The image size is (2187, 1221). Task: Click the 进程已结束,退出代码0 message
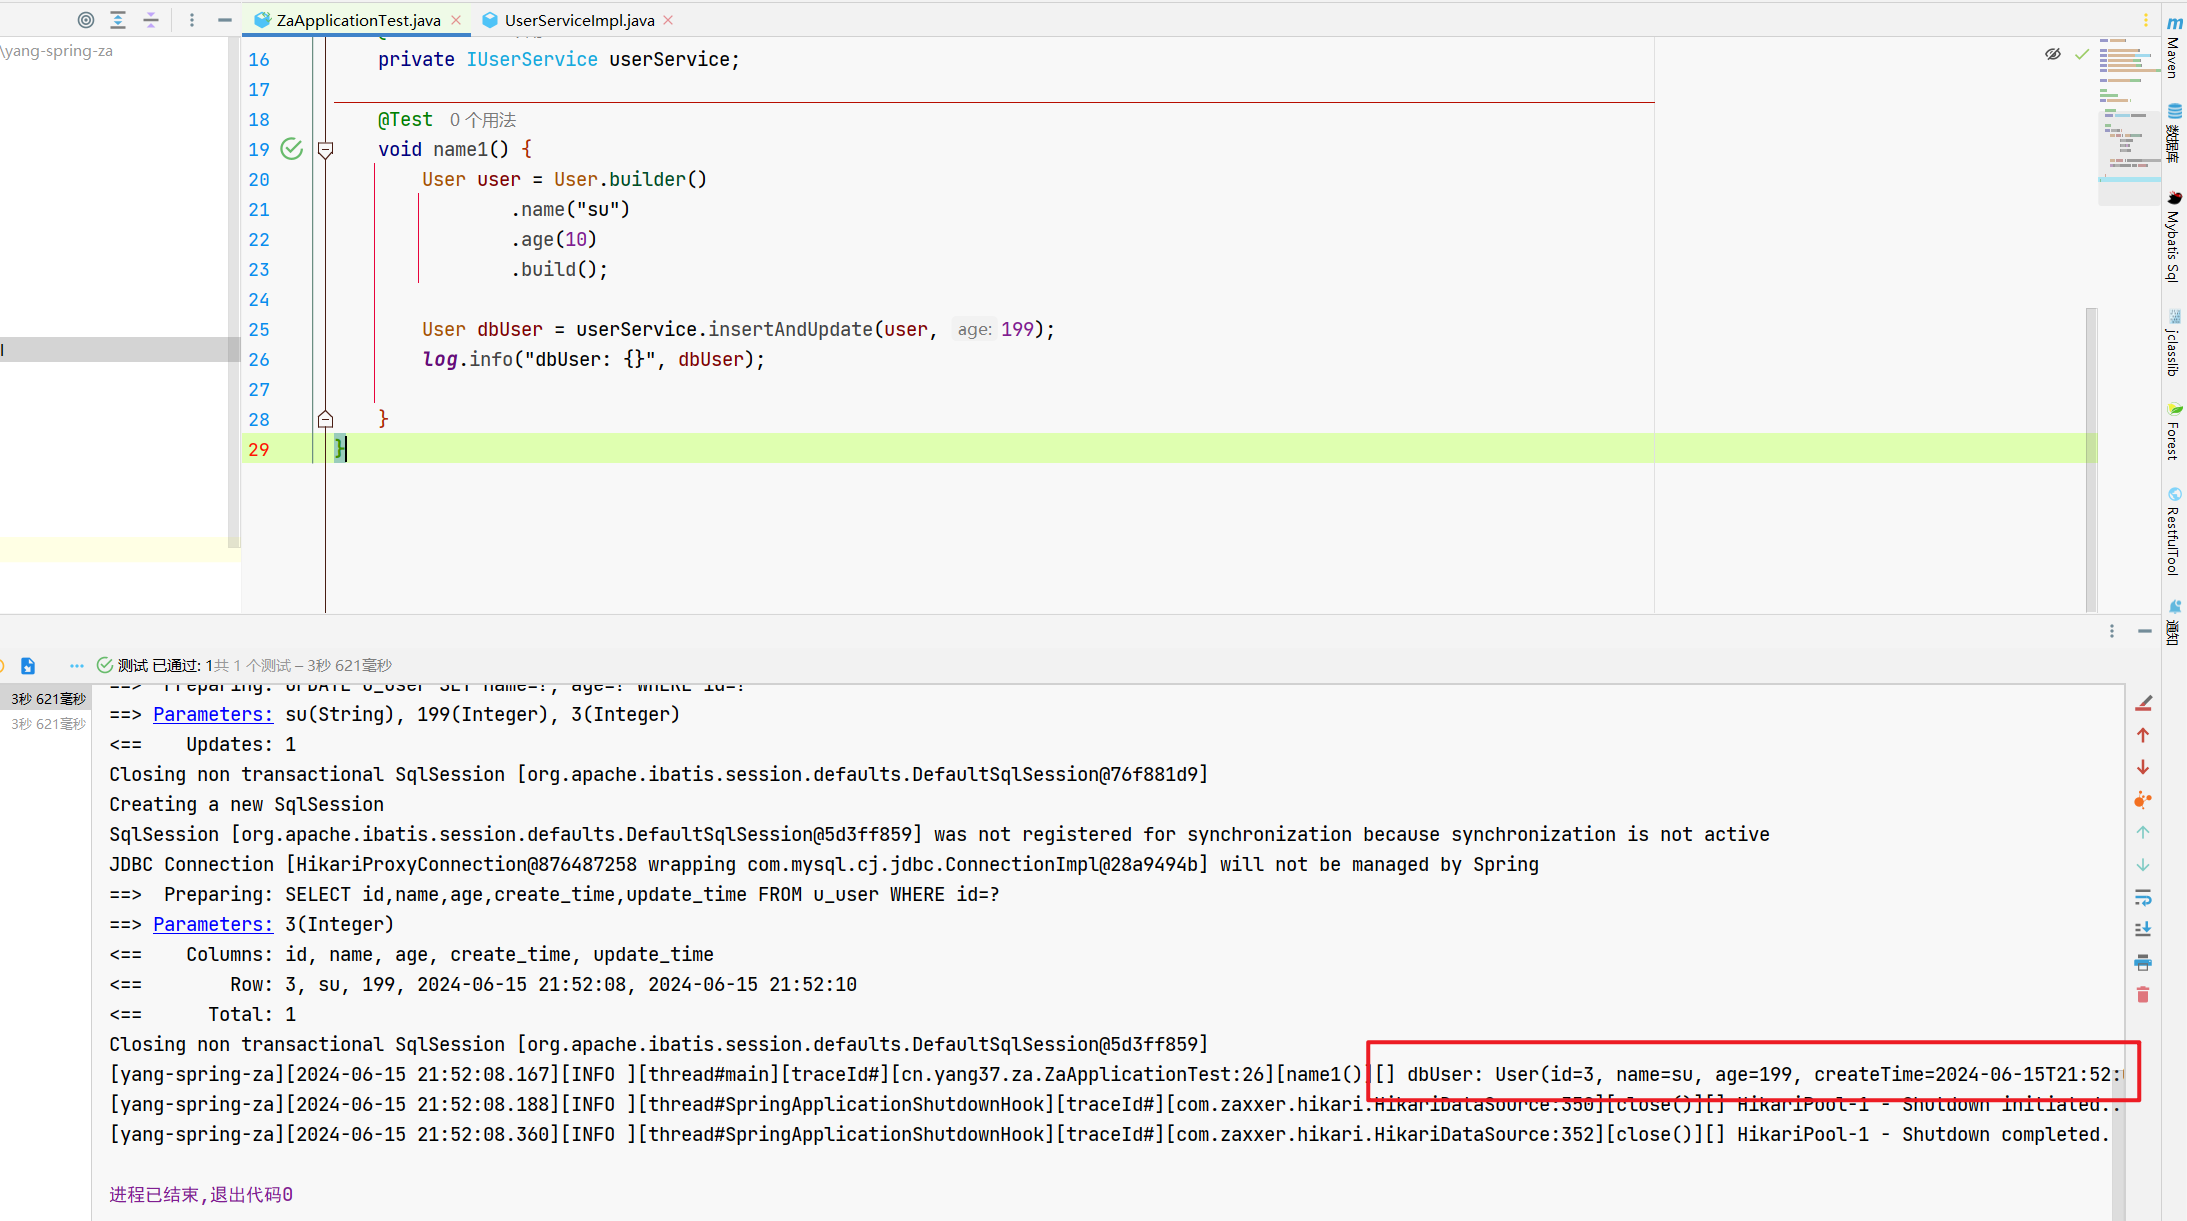tap(201, 1194)
